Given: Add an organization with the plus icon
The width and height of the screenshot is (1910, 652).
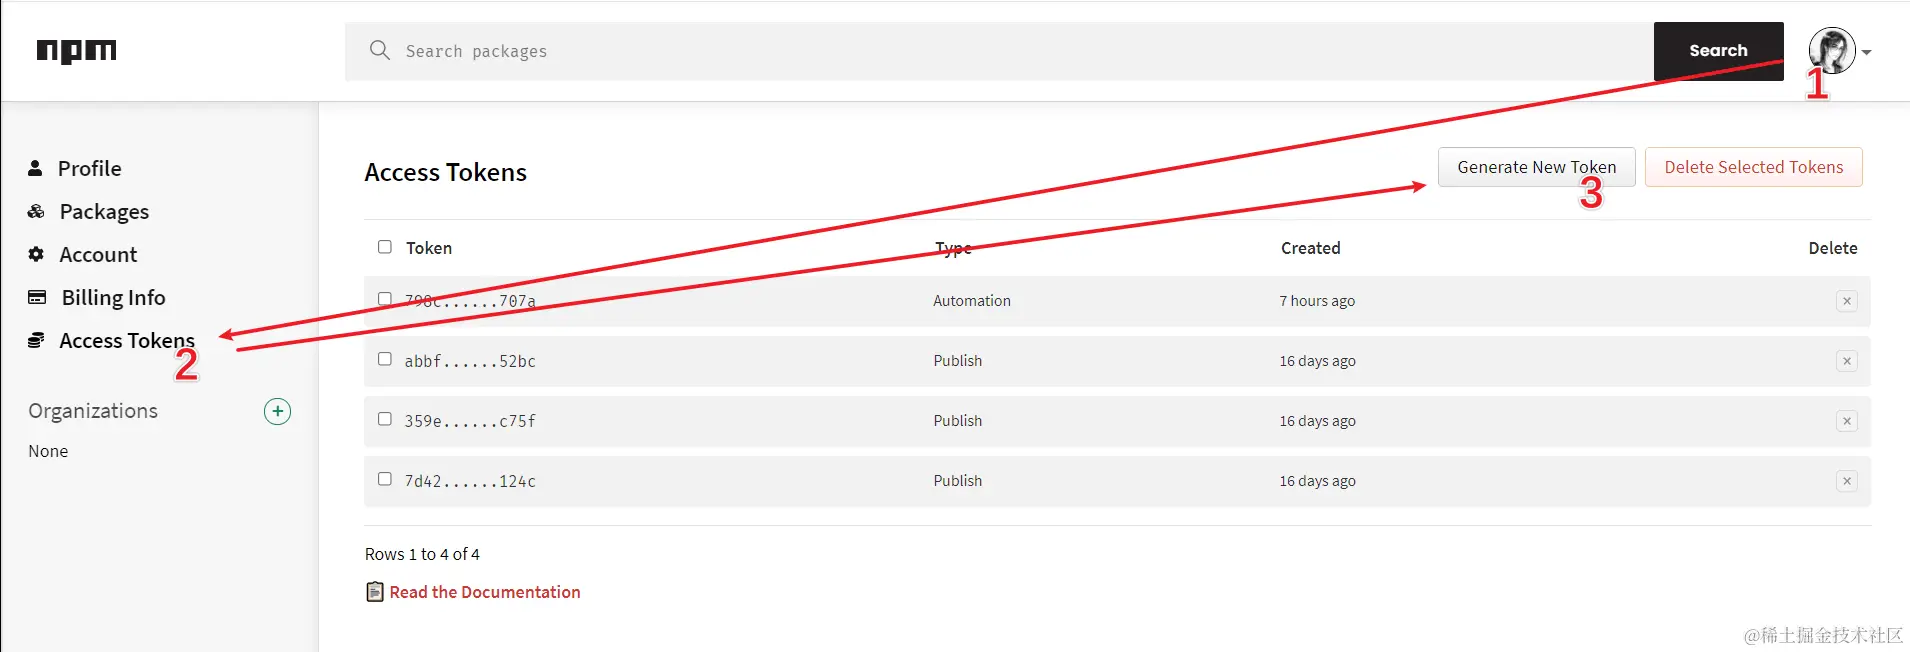Looking at the screenshot, I should [277, 411].
